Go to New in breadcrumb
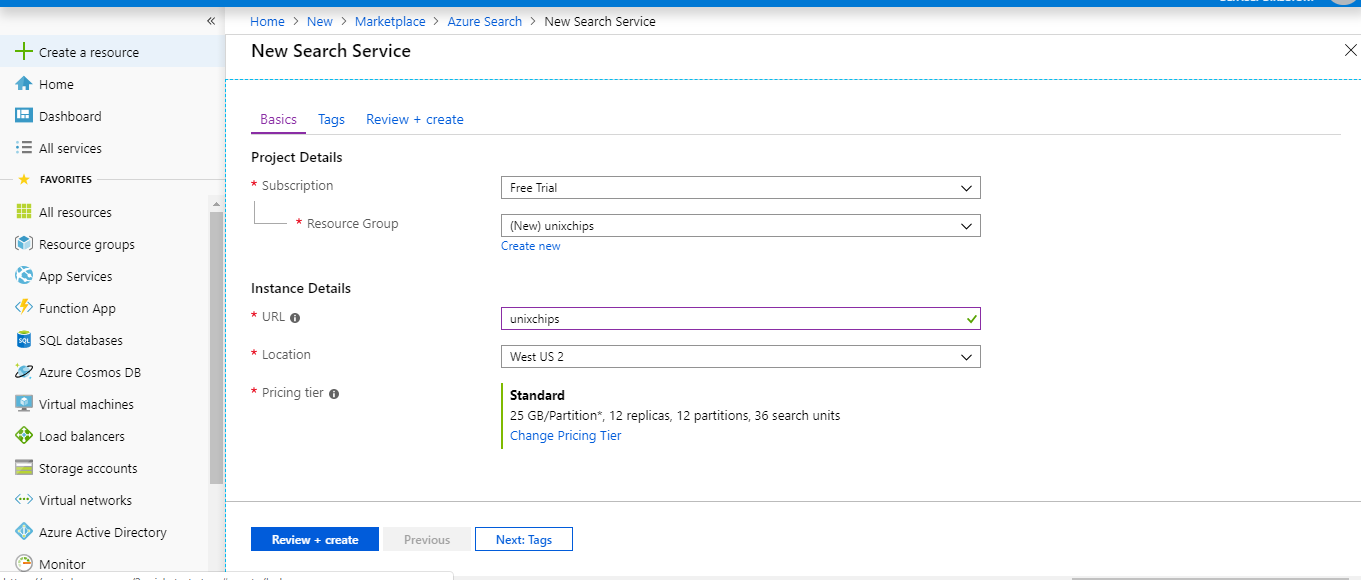This screenshot has height=580, width=1361. click(x=320, y=21)
